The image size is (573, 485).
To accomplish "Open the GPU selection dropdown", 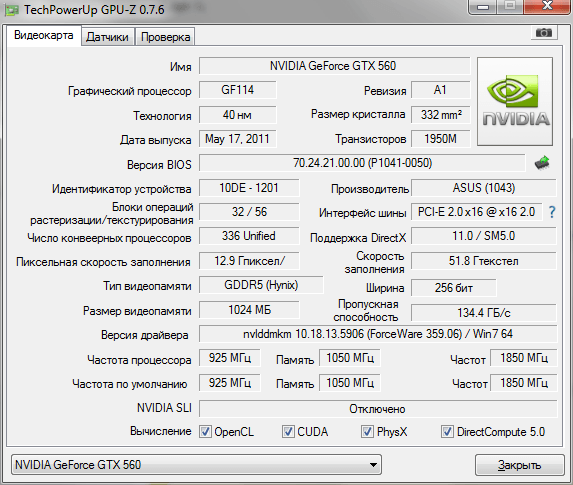I will 196,465.
